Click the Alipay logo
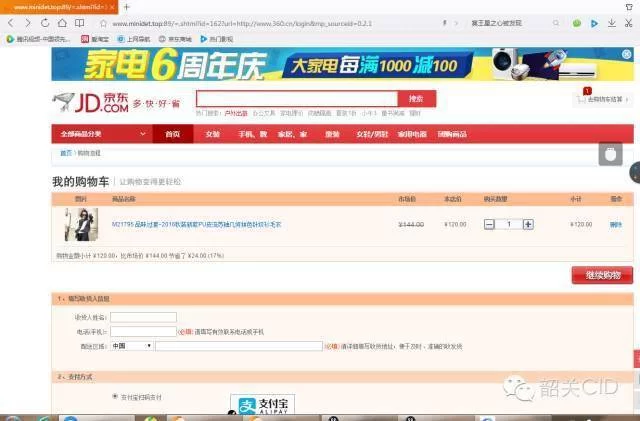 (262, 404)
